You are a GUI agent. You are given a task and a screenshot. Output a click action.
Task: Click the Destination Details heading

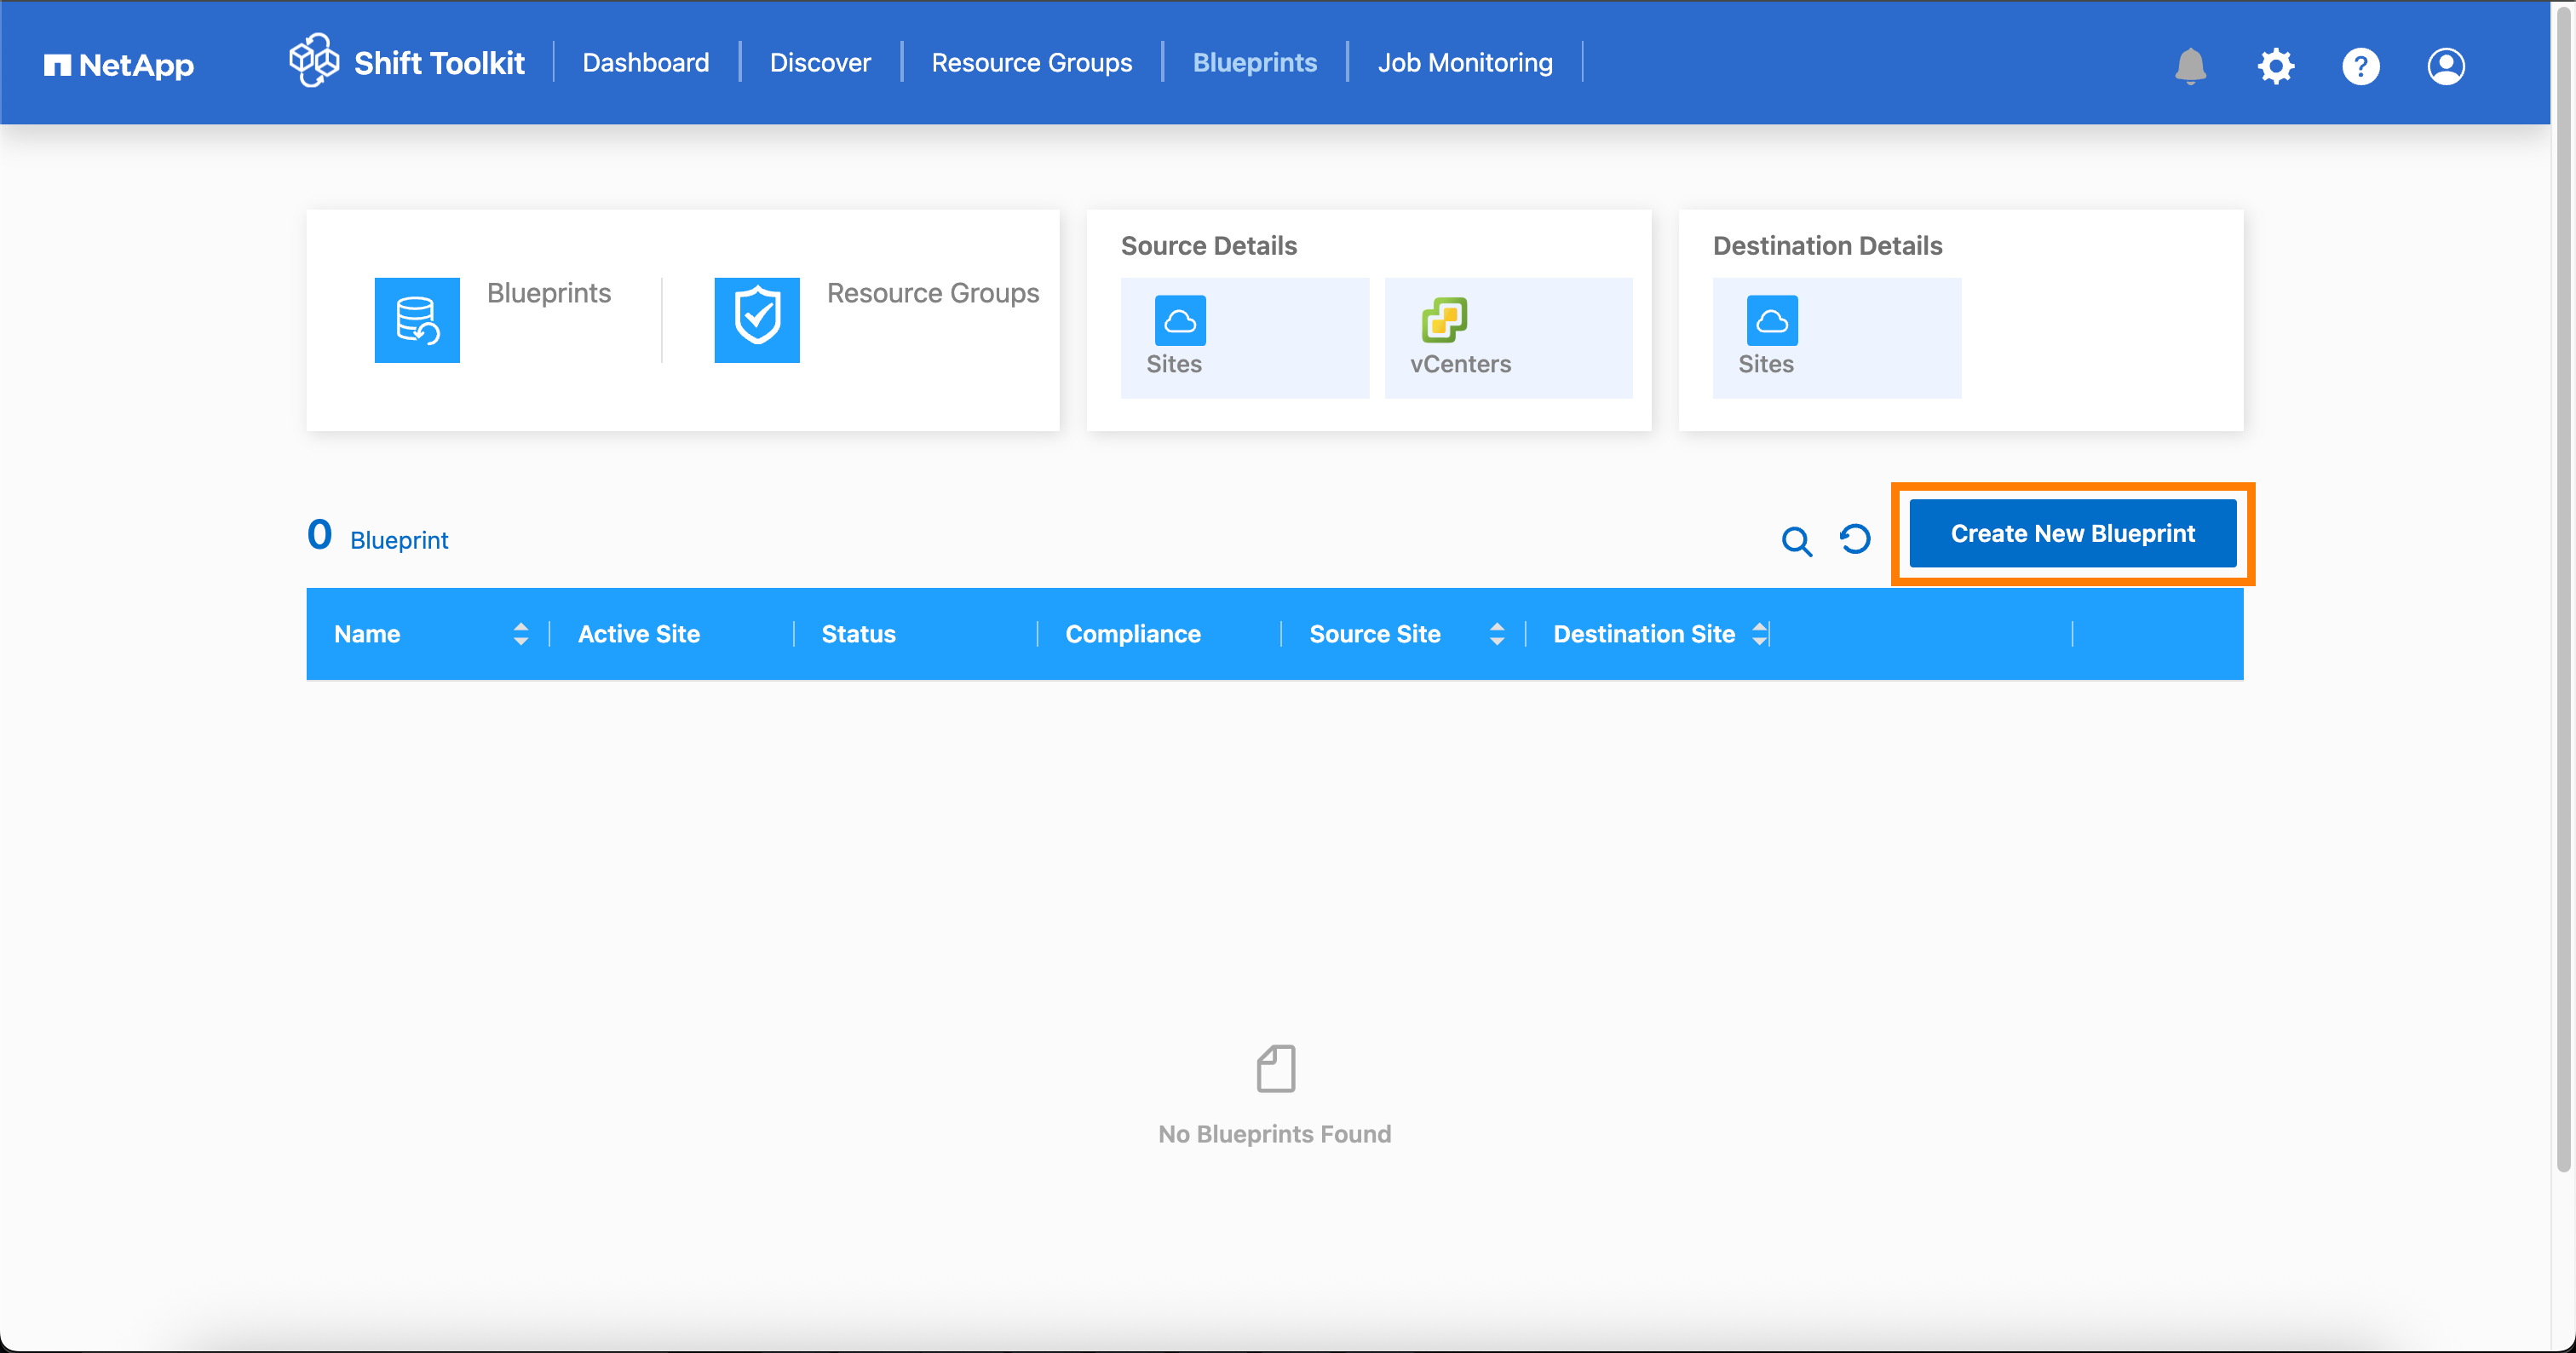click(x=1827, y=246)
